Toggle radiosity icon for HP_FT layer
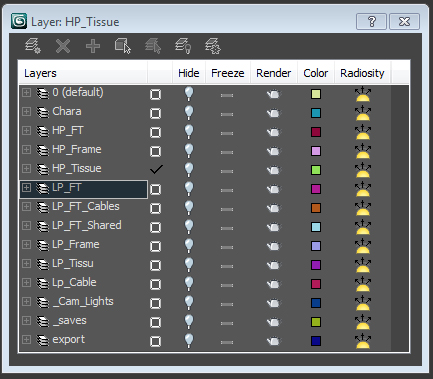Image resolution: width=433 pixels, height=379 pixels. (363, 132)
